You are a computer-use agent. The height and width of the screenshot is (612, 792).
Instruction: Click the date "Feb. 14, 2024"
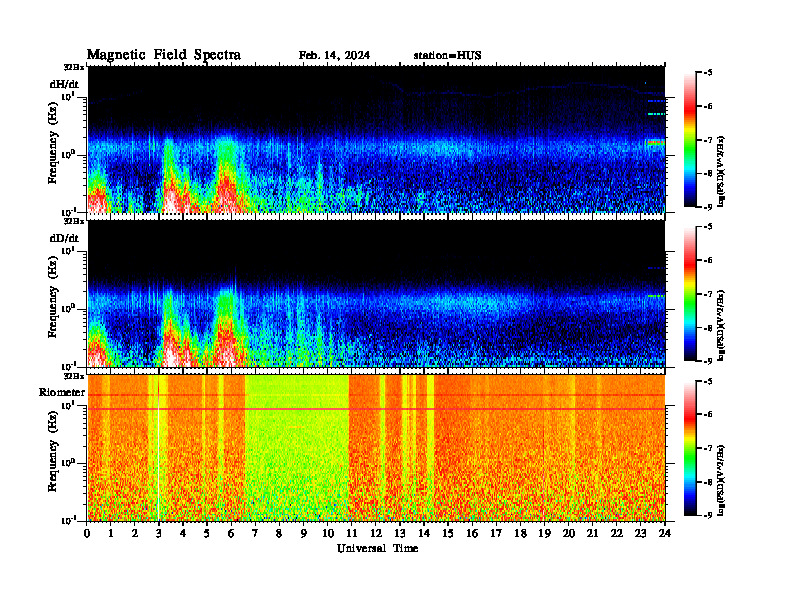[334, 56]
